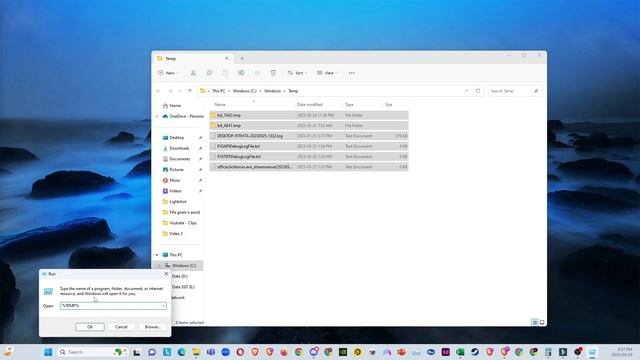The image size is (640, 360).
Task: Collapse the This PC tree node
Action: click(x=157, y=255)
